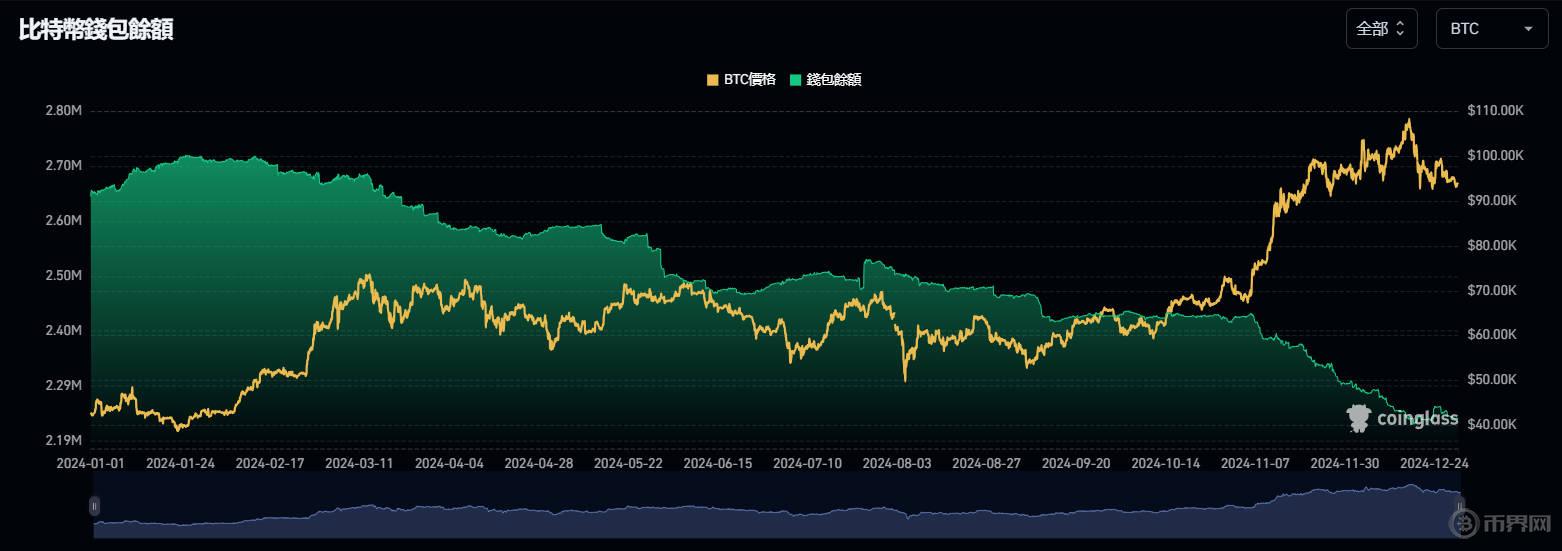The height and width of the screenshot is (551, 1562).
Task: Open the 全部 time range dropdown
Action: tap(1381, 29)
